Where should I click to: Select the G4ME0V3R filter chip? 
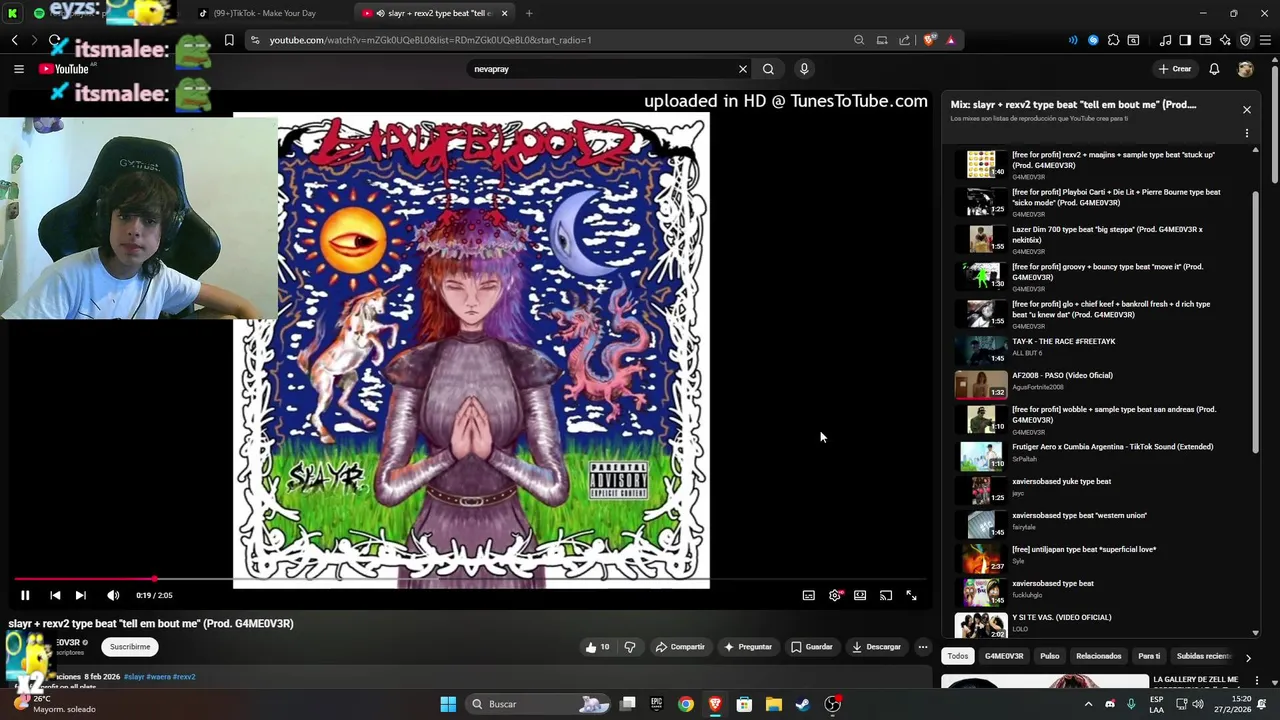pos(1004,656)
